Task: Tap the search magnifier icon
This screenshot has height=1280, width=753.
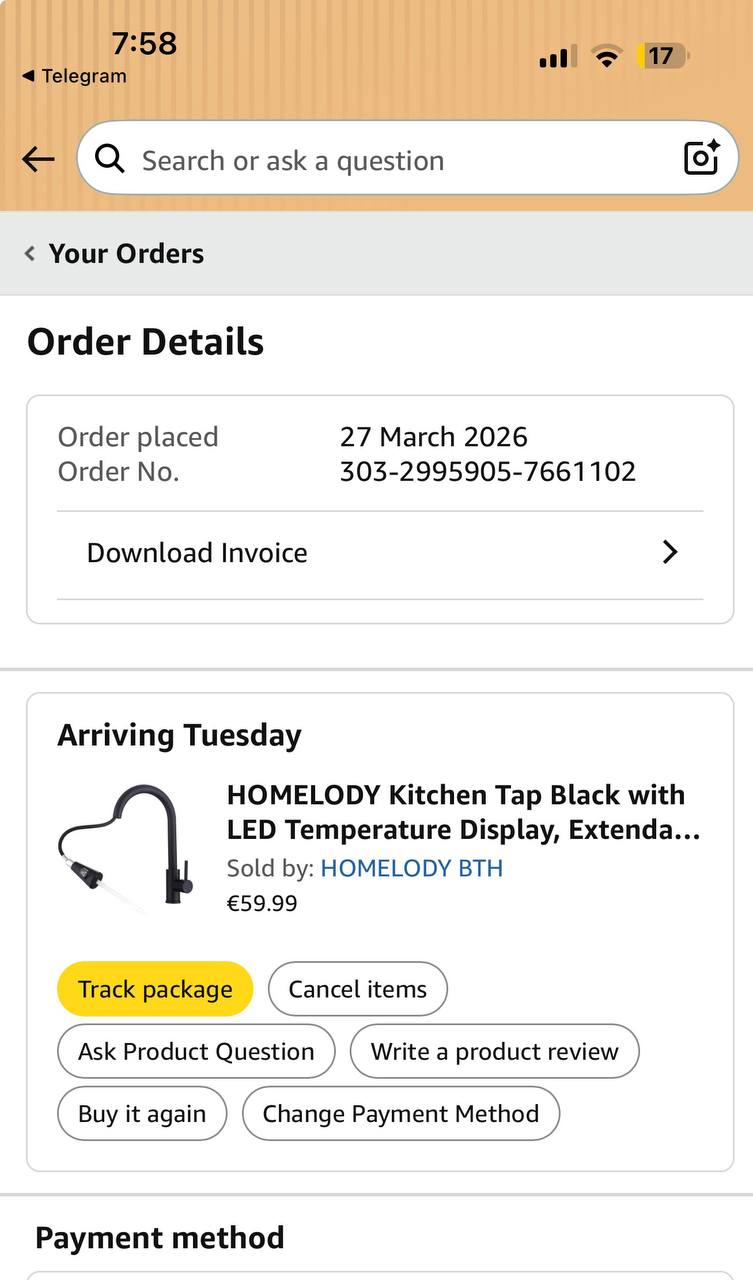Action: [109, 159]
